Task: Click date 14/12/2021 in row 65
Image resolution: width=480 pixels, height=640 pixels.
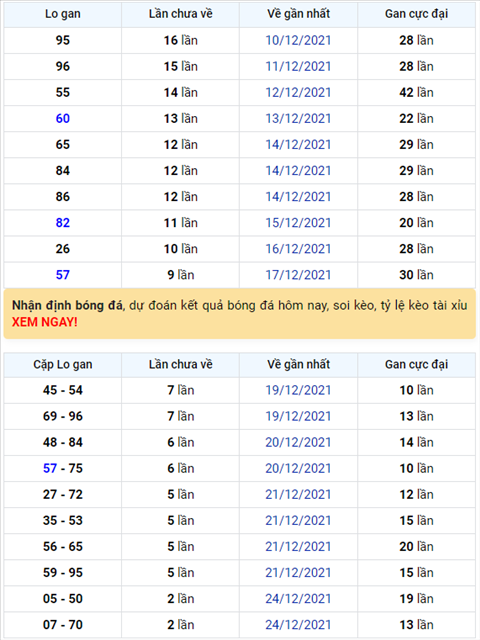Action: tap(298, 145)
